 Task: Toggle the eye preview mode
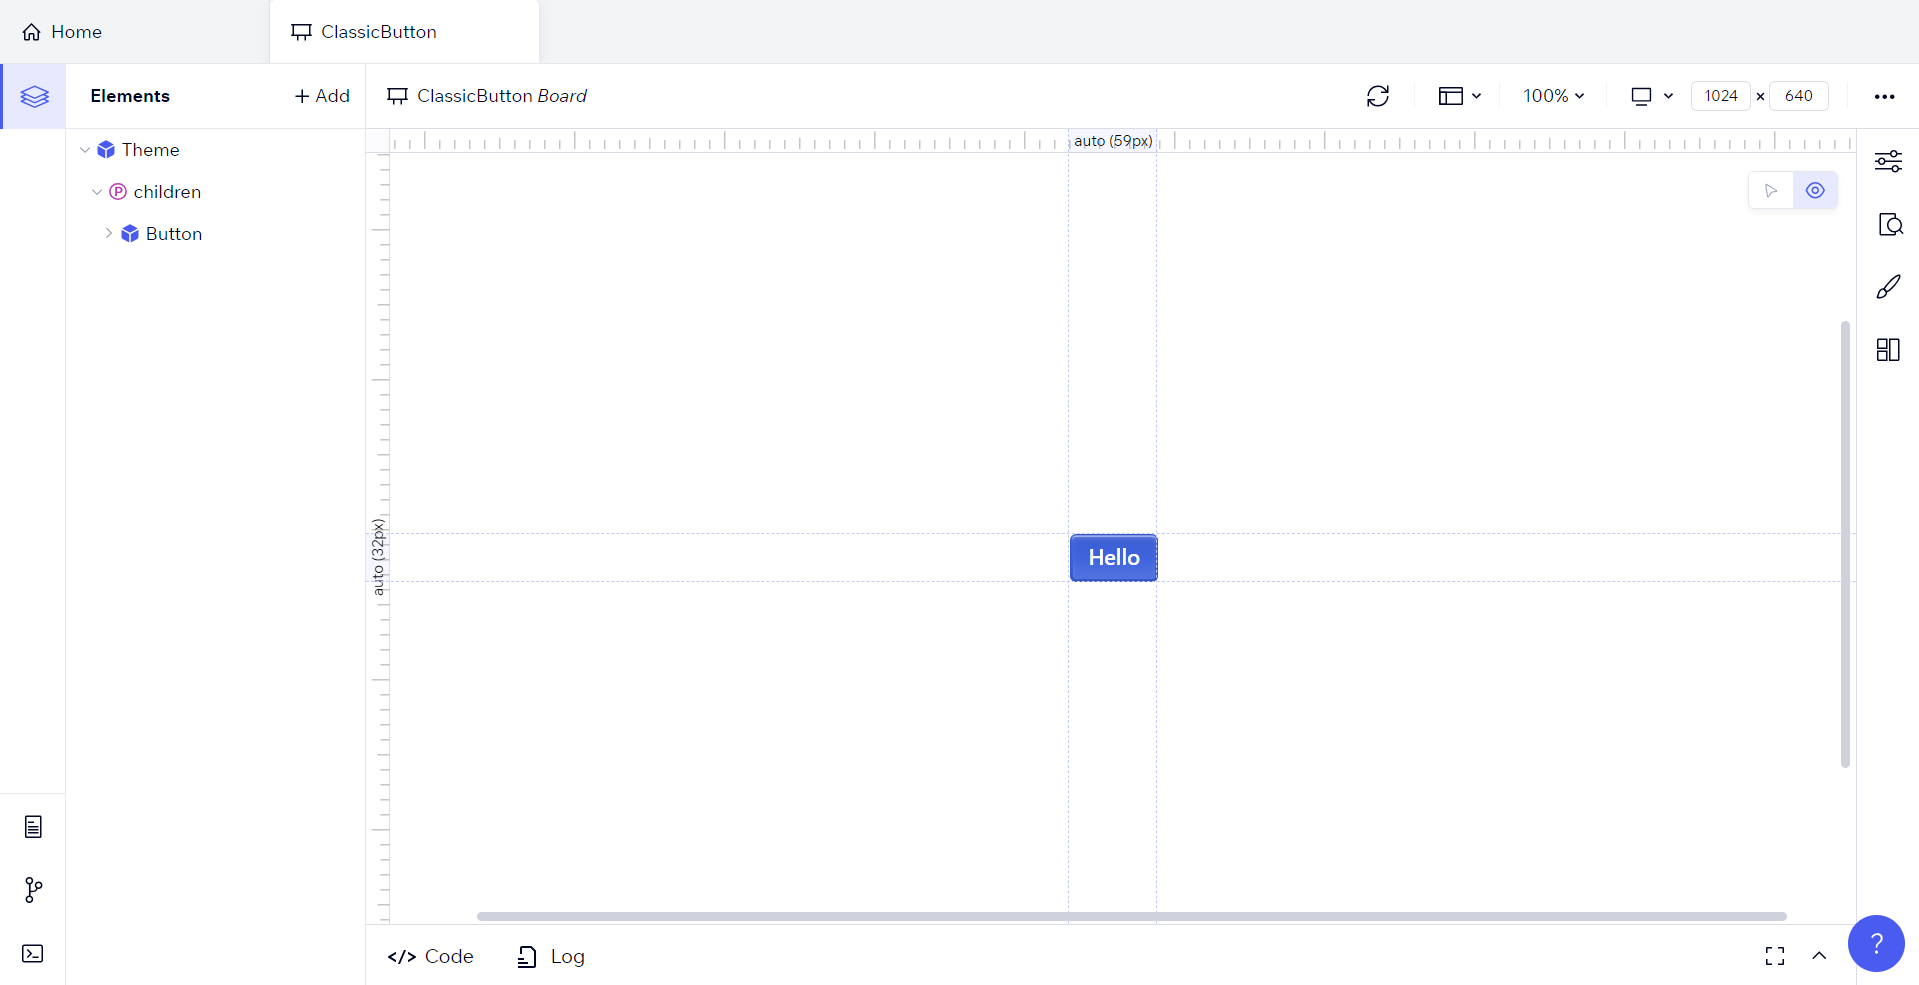point(1815,191)
